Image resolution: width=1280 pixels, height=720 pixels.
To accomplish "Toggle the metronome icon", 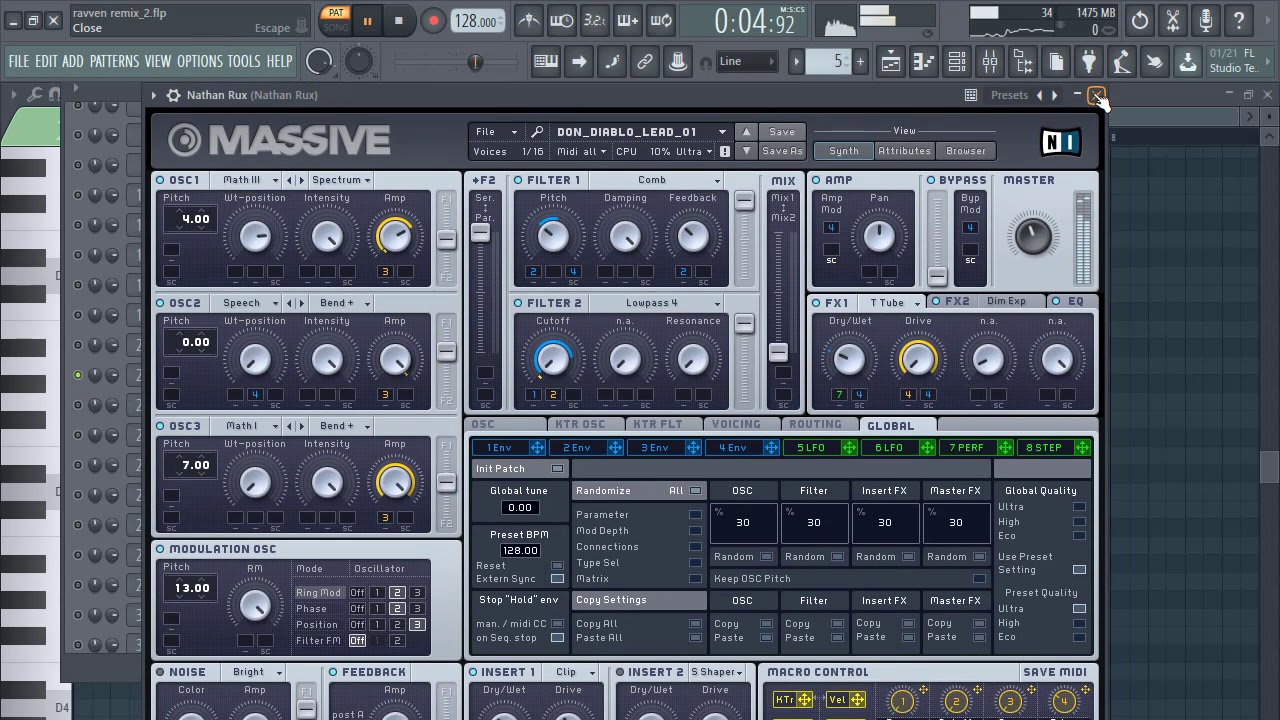I will pyautogui.click(x=529, y=20).
